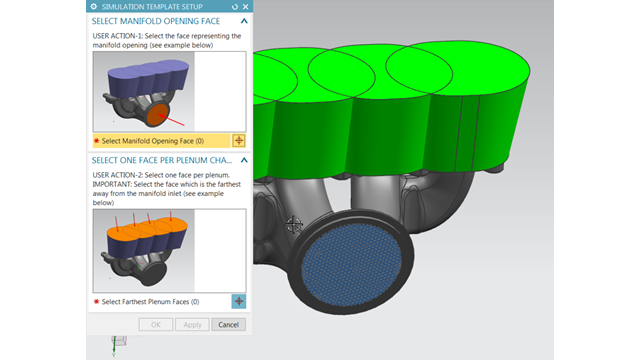This screenshot has height=360, width=640.
Task: Collapse the Select Manifold Opening Face section
Action: pos(244,21)
